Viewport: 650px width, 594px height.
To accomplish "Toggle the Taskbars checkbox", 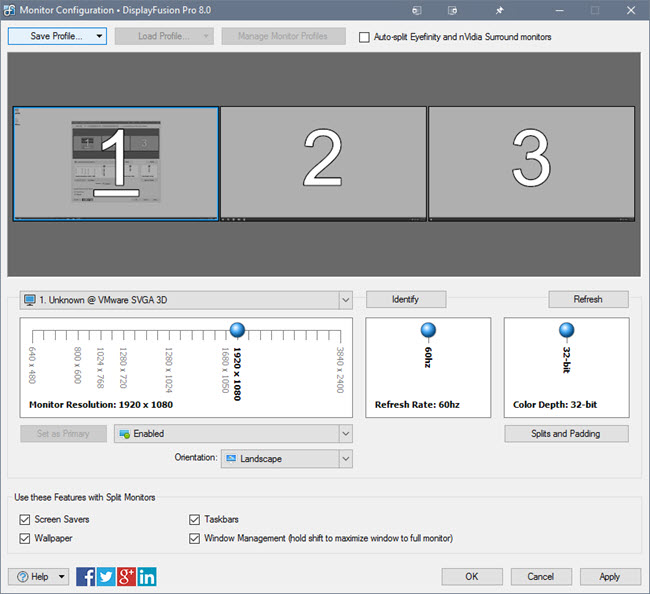I will tap(194, 519).
